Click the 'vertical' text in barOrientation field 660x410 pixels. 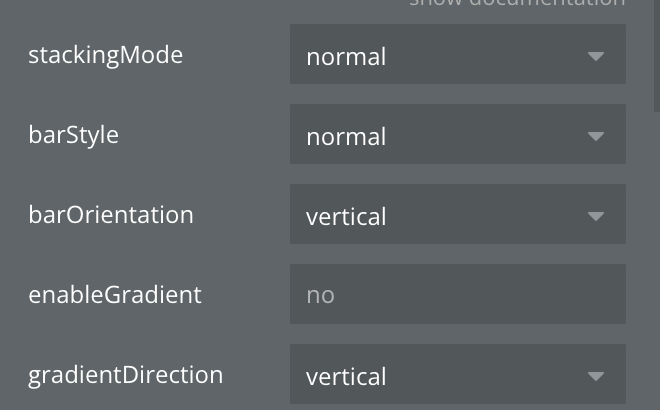346,217
